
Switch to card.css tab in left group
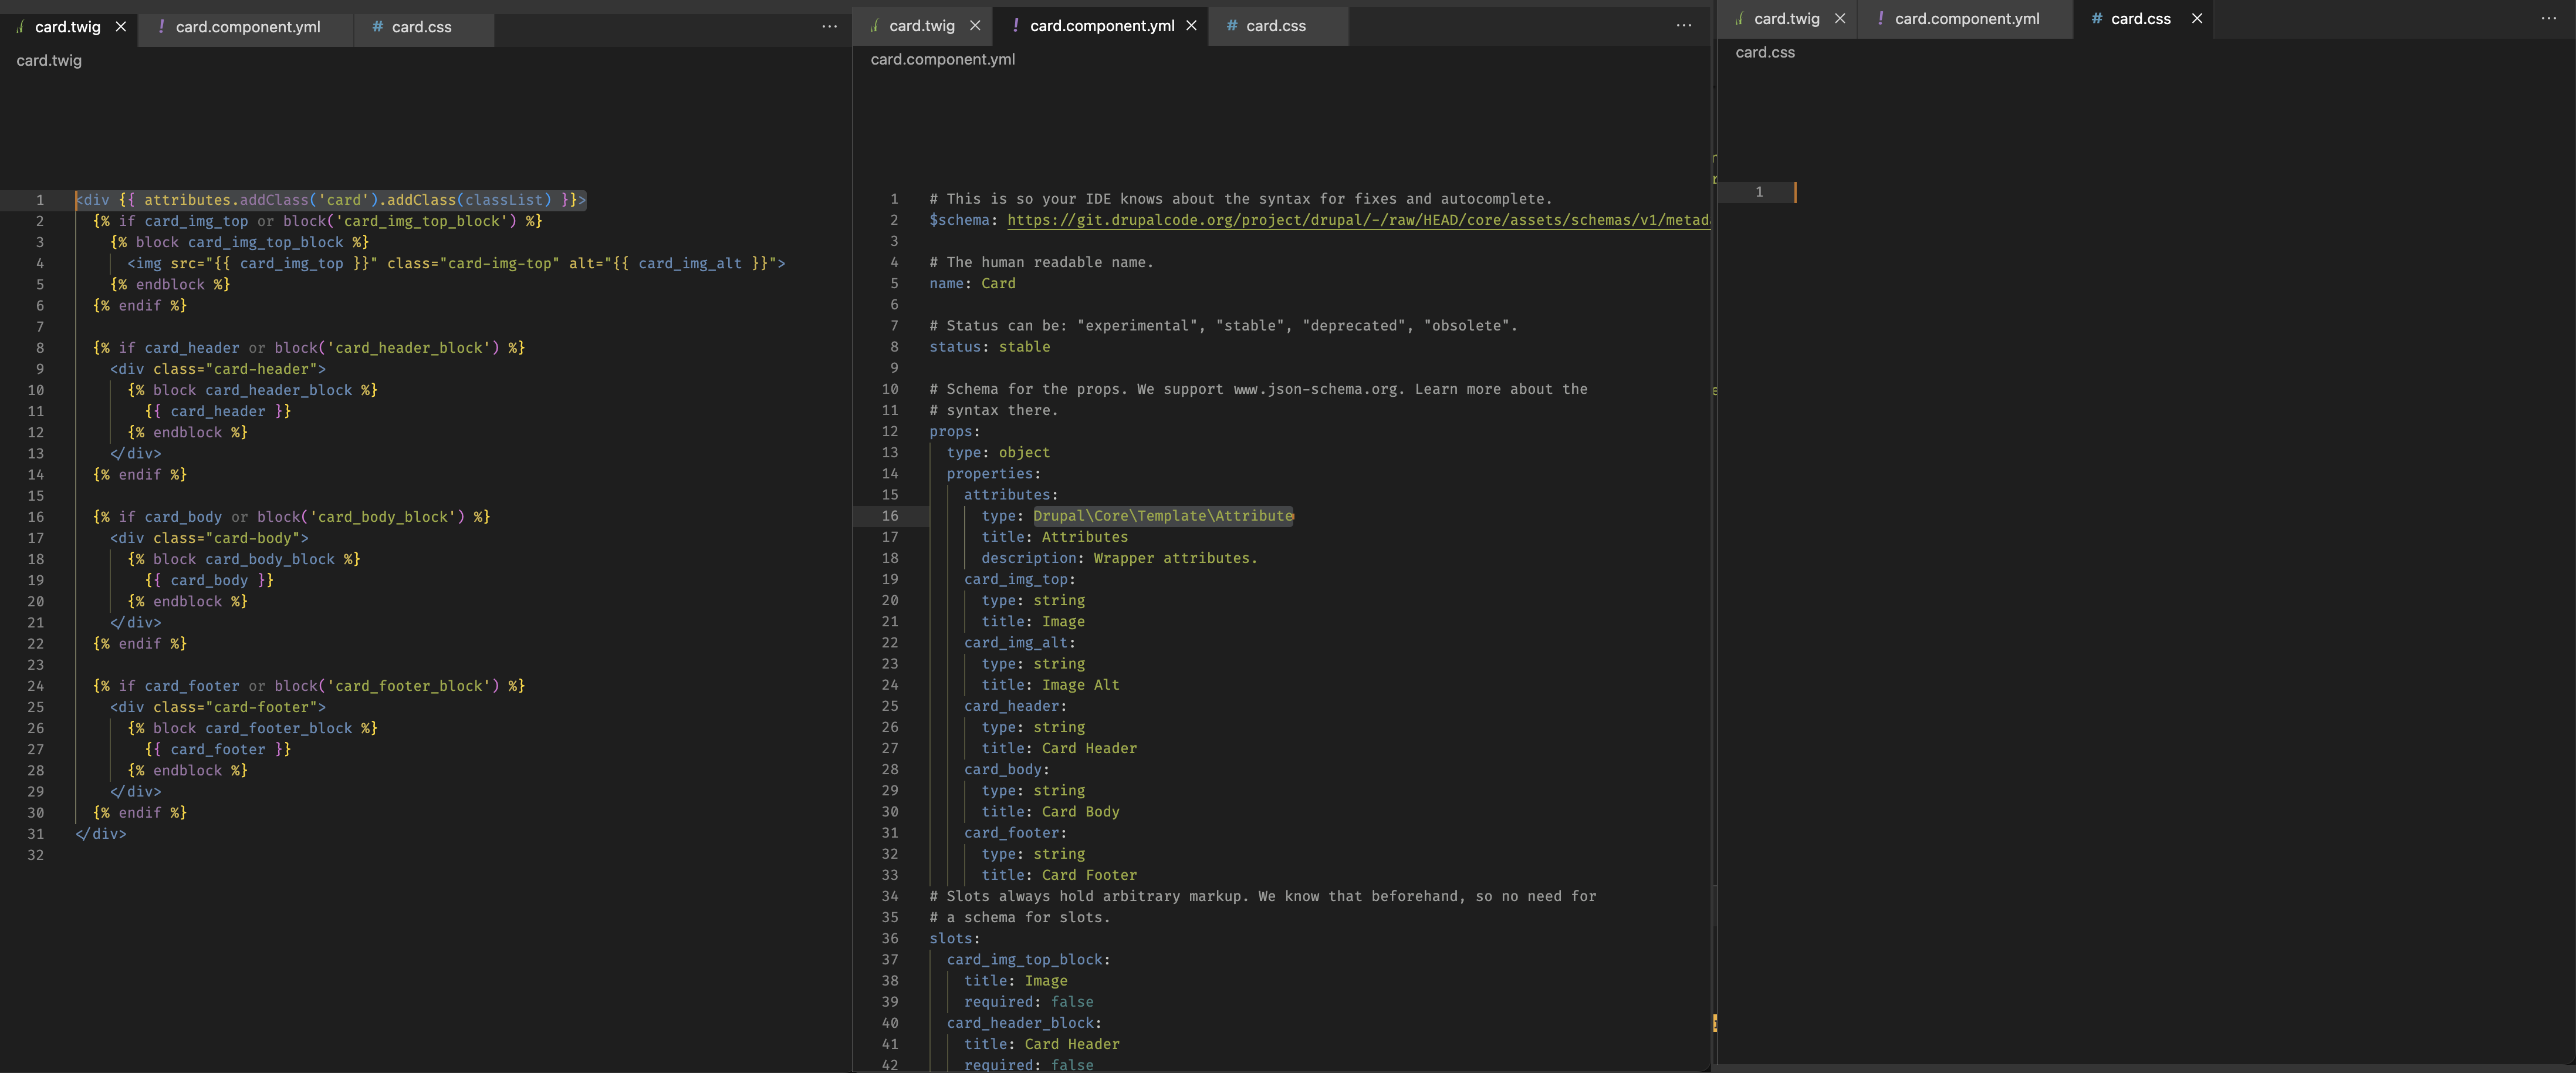coord(421,27)
